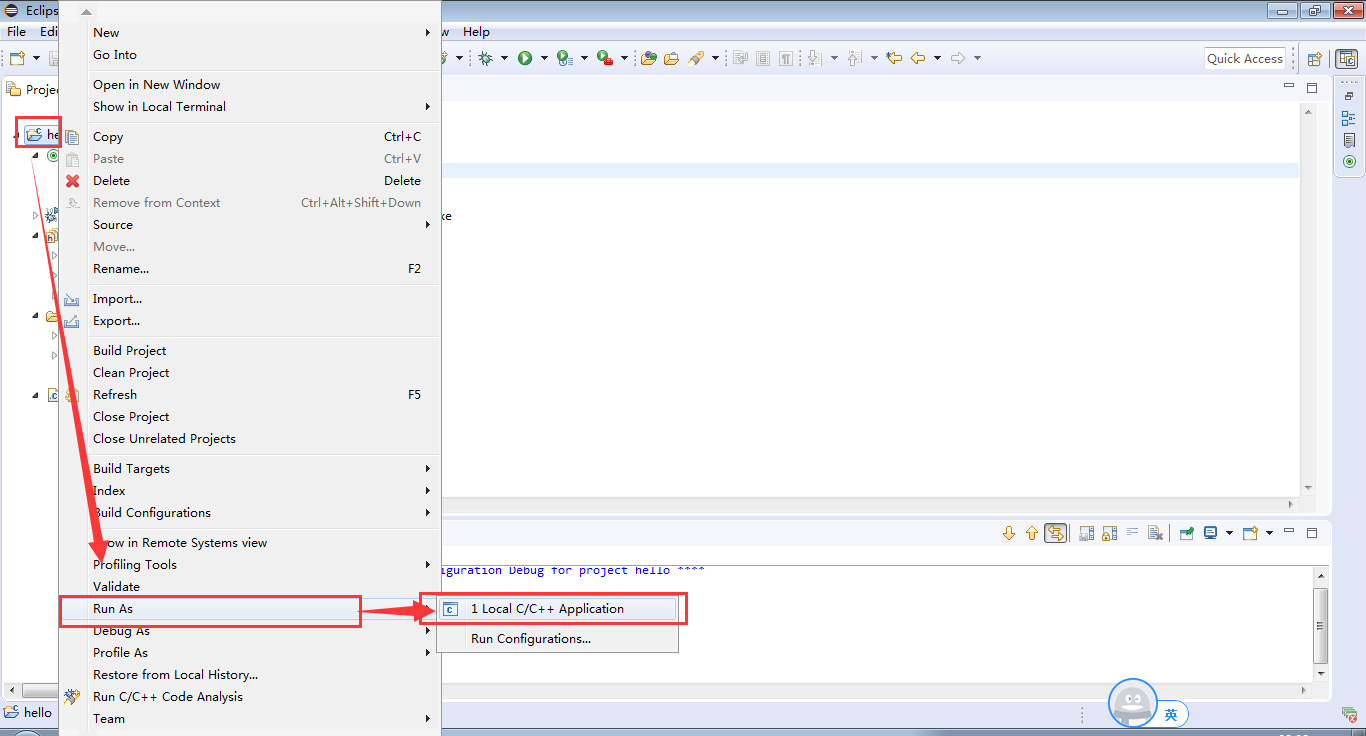Open the C/C++ perspective icon top right

coord(1346,58)
